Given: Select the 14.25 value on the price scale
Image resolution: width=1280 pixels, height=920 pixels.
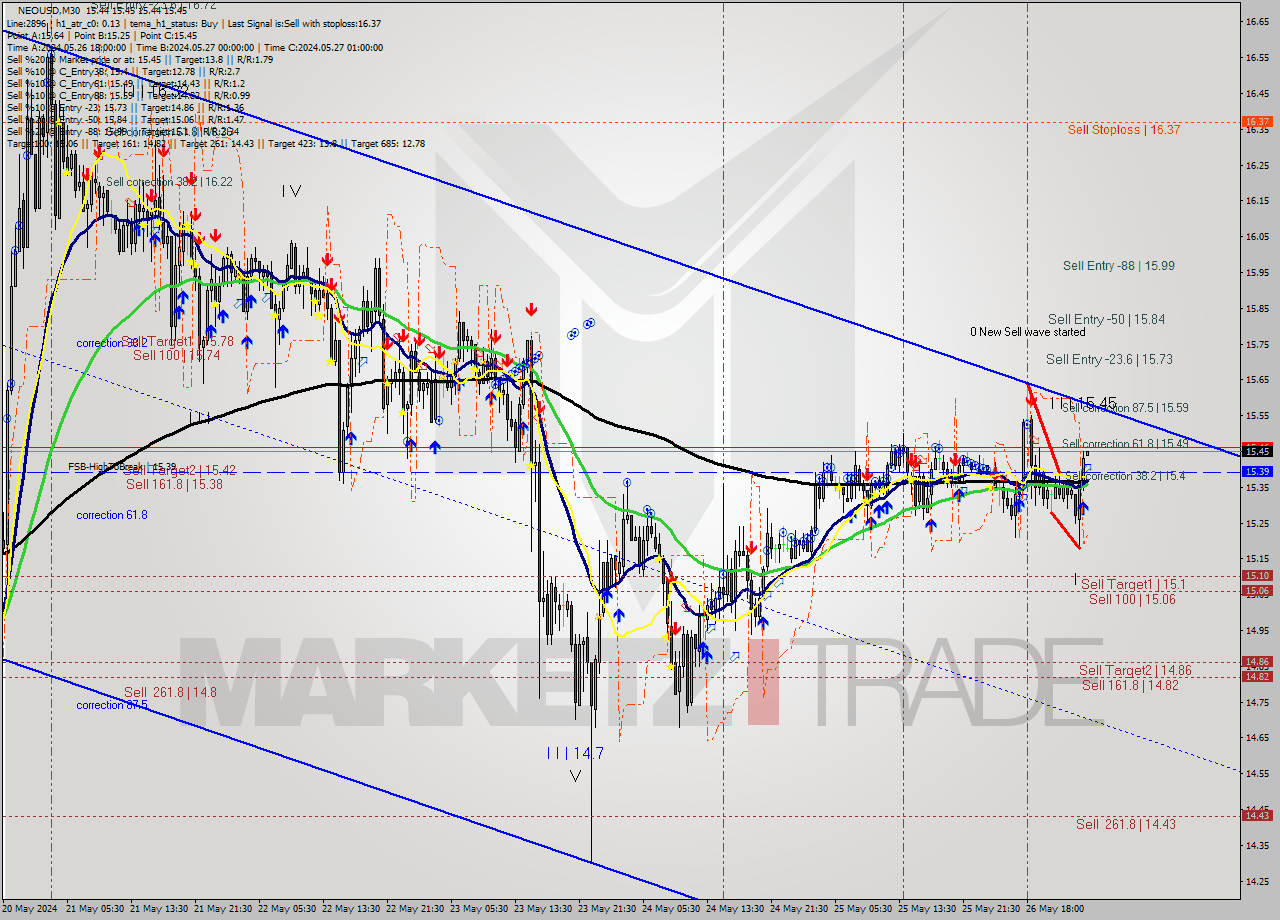Looking at the screenshot, I should pos(1256,881).
